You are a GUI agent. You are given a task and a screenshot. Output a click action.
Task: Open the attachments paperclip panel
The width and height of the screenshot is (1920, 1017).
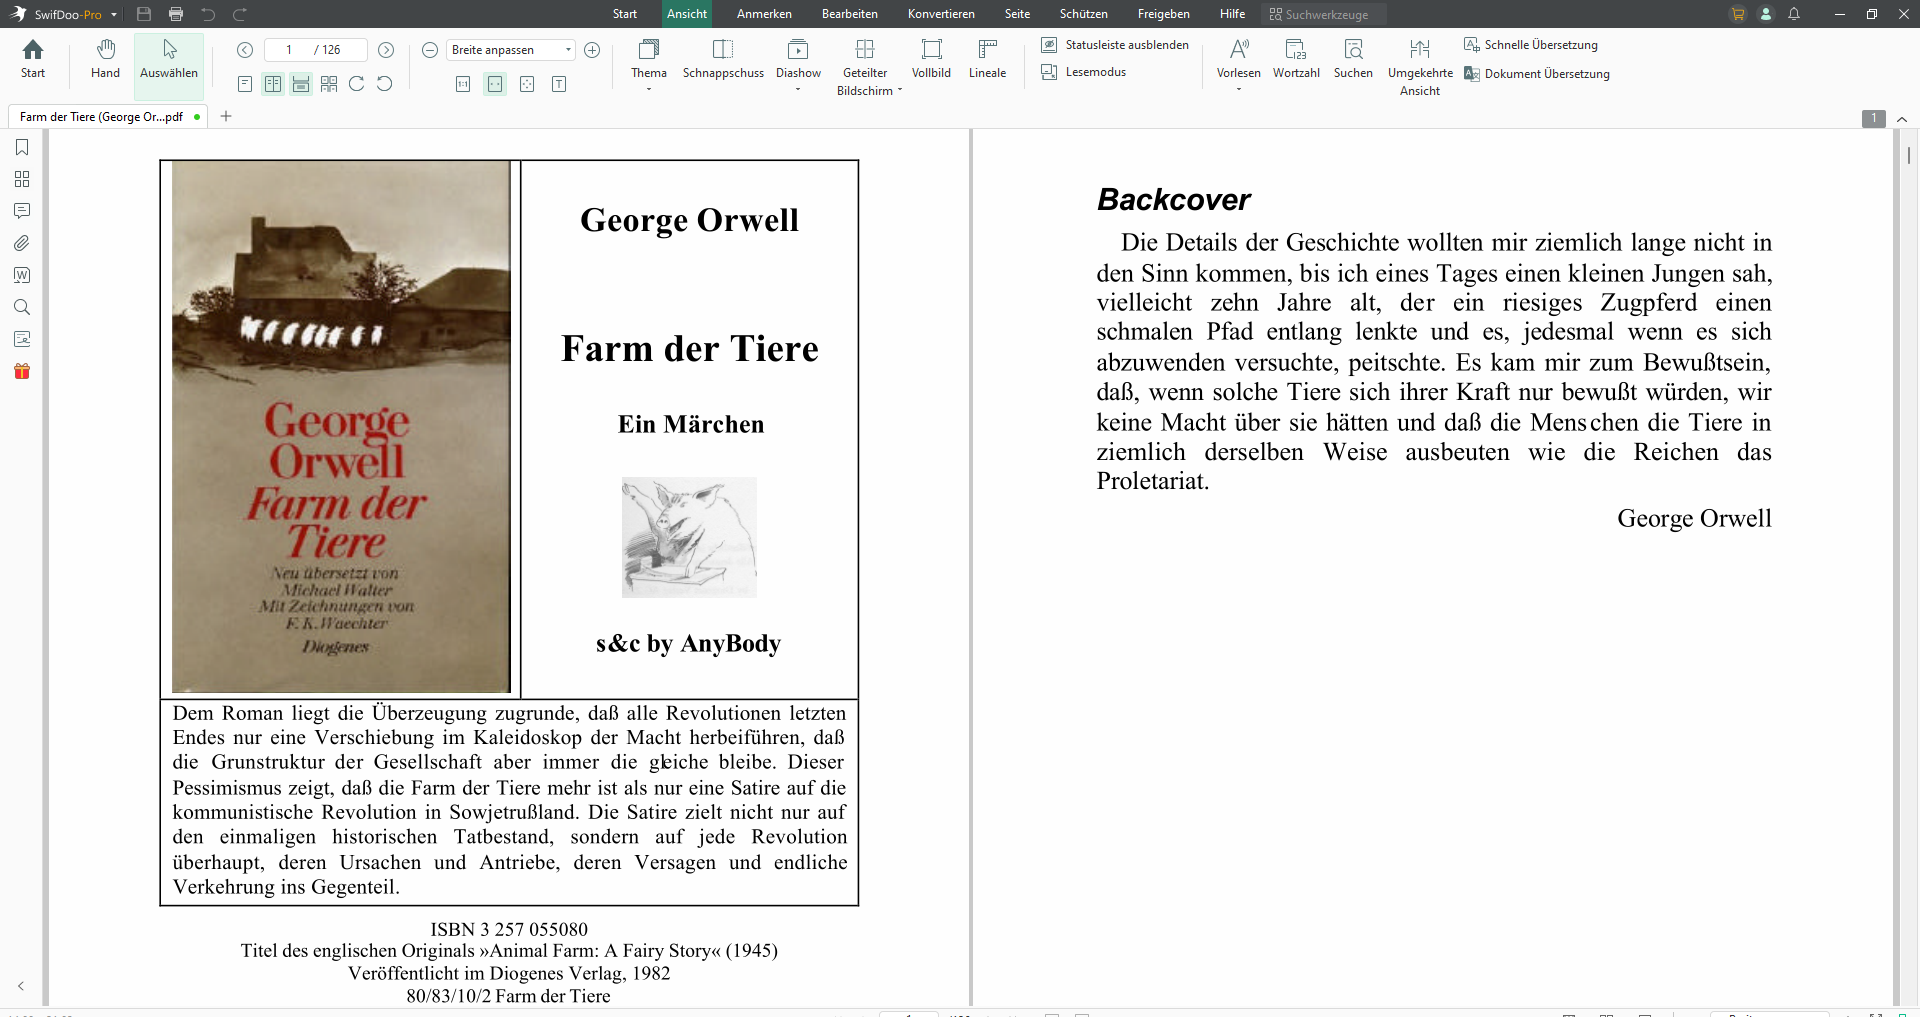22,243
